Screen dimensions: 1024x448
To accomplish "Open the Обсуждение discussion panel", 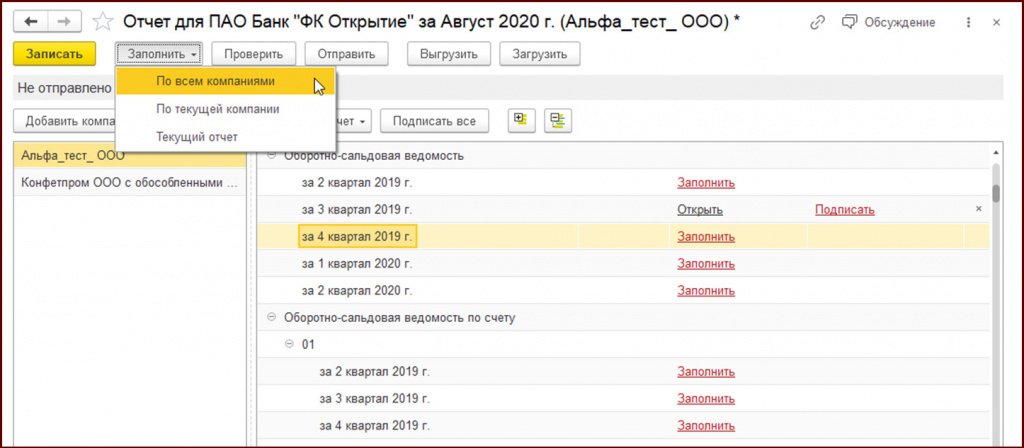I will (889, 22).
